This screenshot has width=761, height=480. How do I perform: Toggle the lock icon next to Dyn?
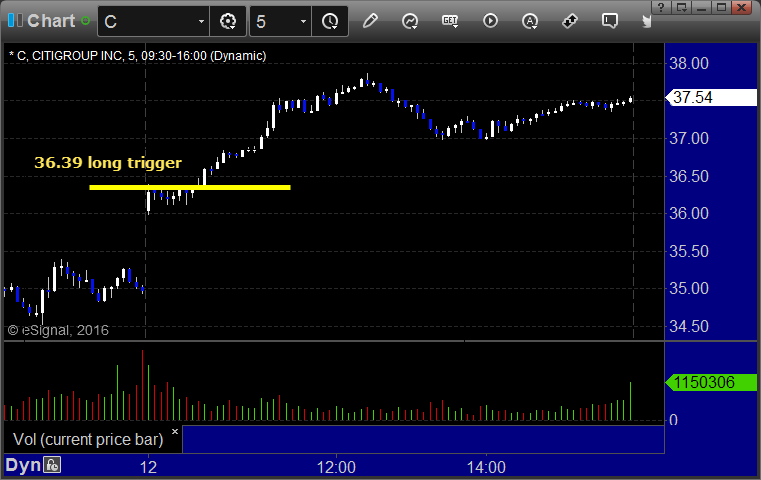pyautogui.click(x=52, y=465)
